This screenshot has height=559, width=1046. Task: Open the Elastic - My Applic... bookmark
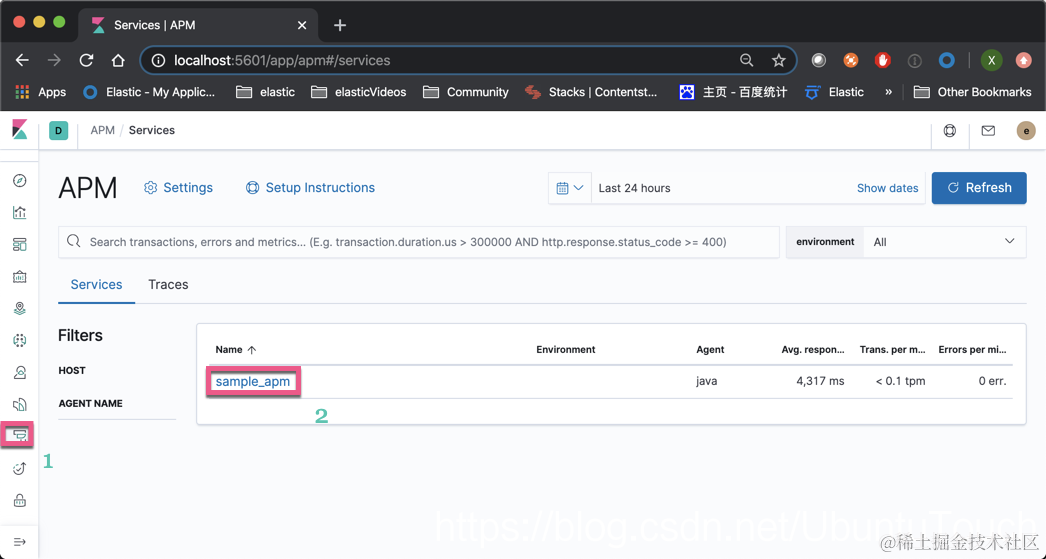click(149, 92)
